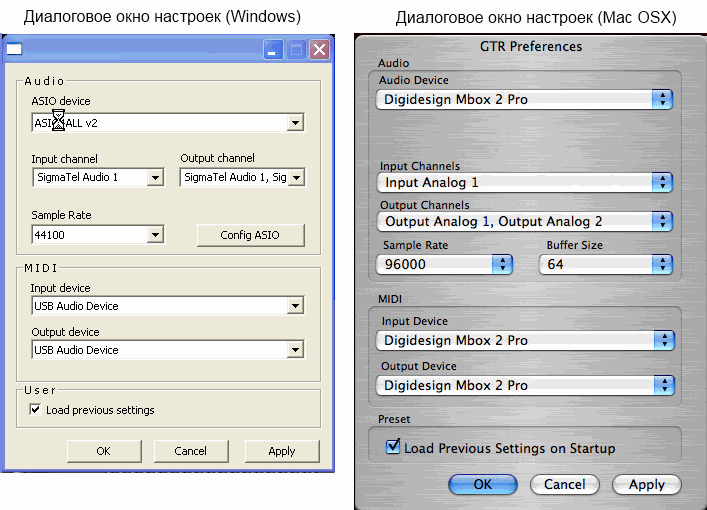Expand the Windows Input channel dropdown

154,178
